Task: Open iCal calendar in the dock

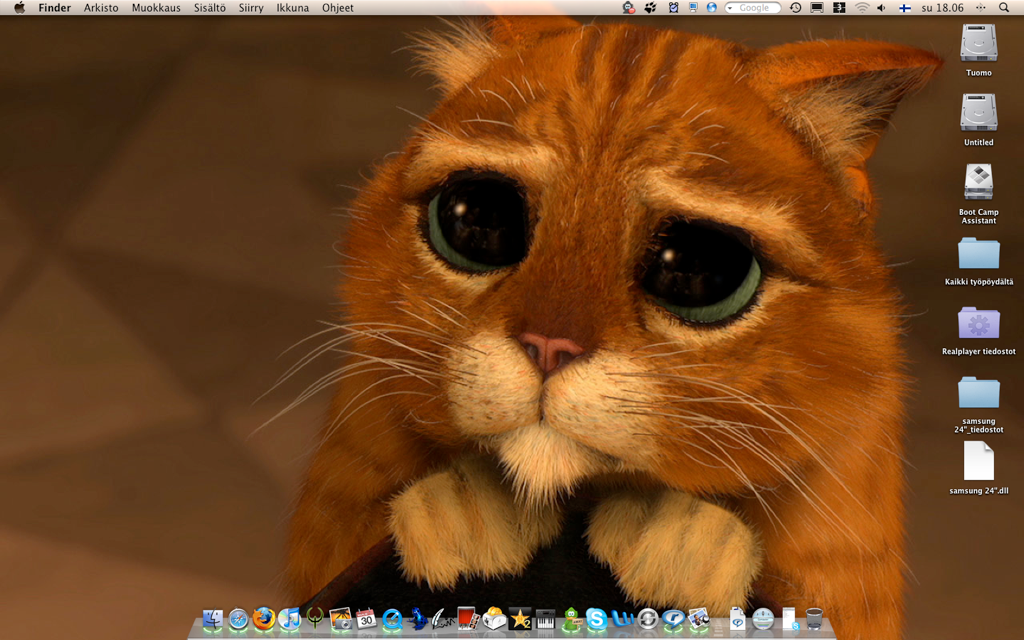Action: 366,618
